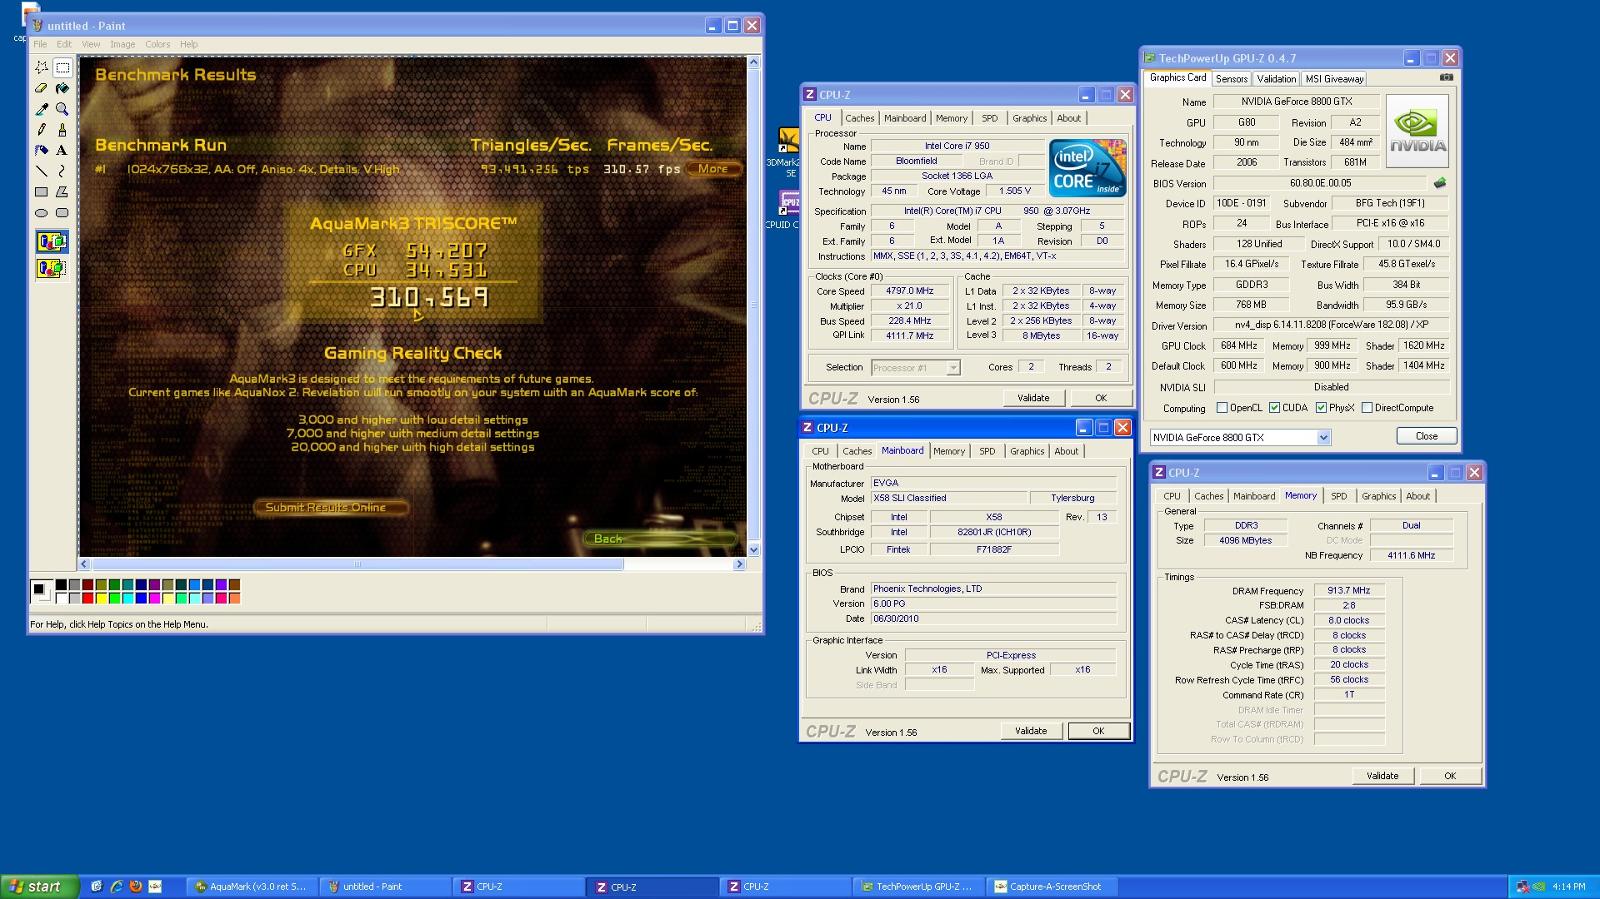Activate the Pick Color eyedropper tool
This screenshot has height=899, width=1600.
pyautogui.click(x=41, y=109)
